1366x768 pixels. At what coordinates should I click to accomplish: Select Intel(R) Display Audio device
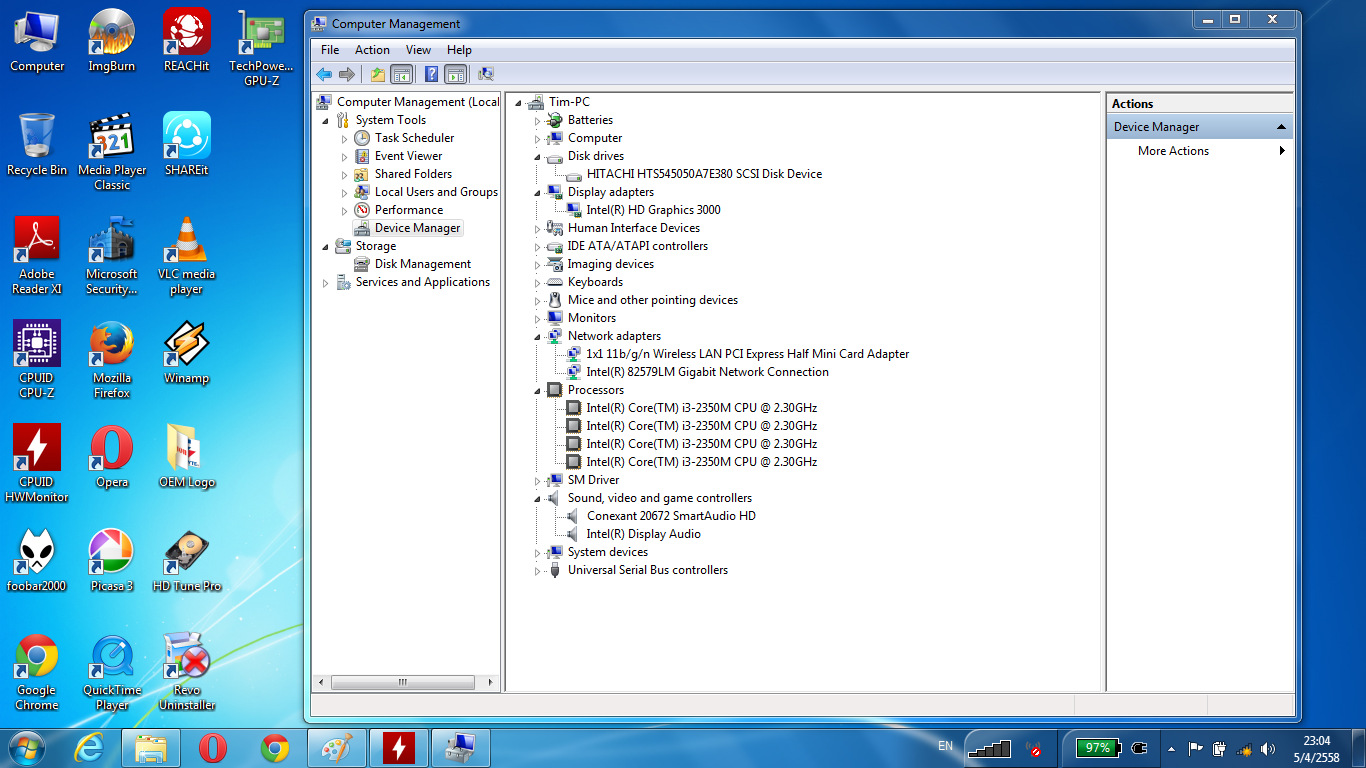[x=643, y=534]
